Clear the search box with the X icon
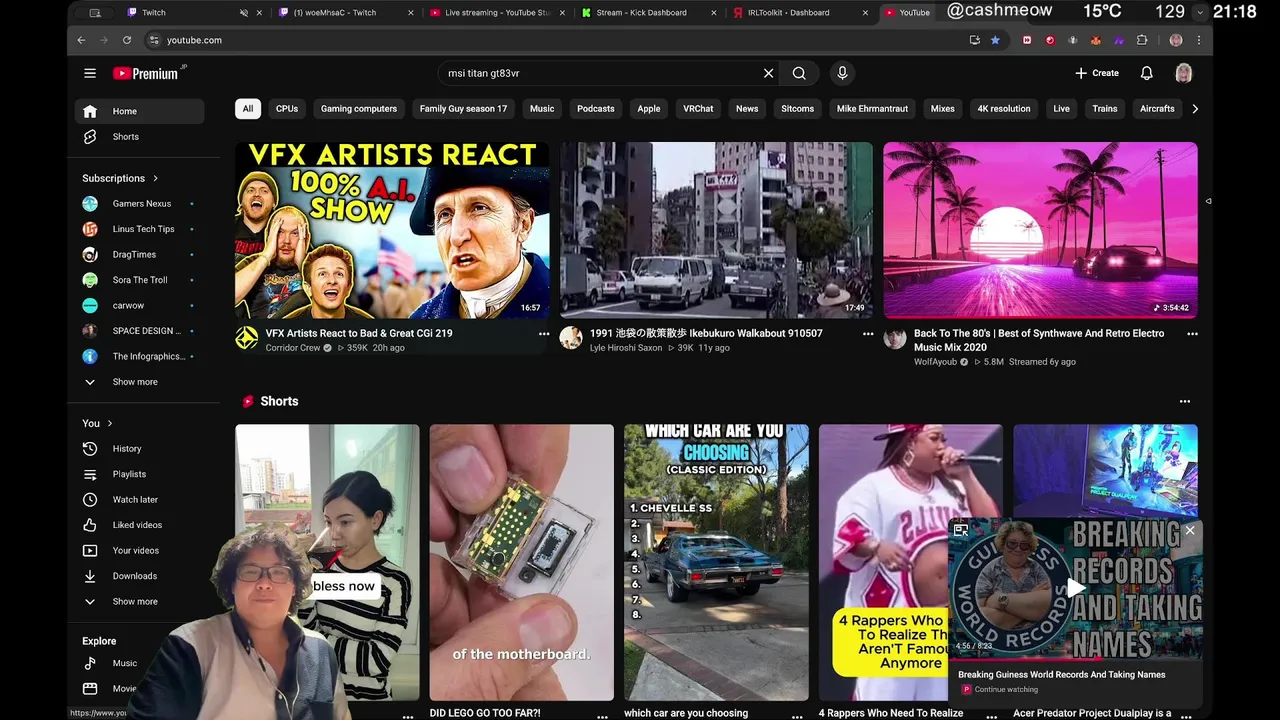Screen dimensions: 1280x720 pos(768,73)
